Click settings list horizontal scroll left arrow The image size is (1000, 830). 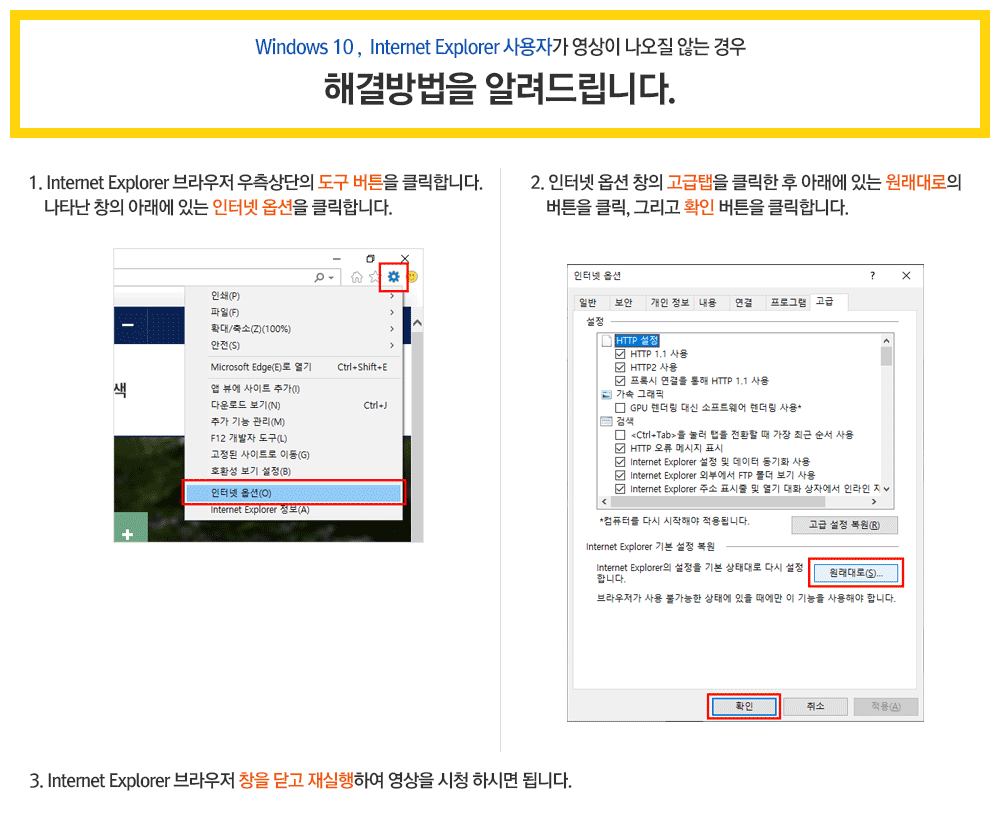point(605,501)
